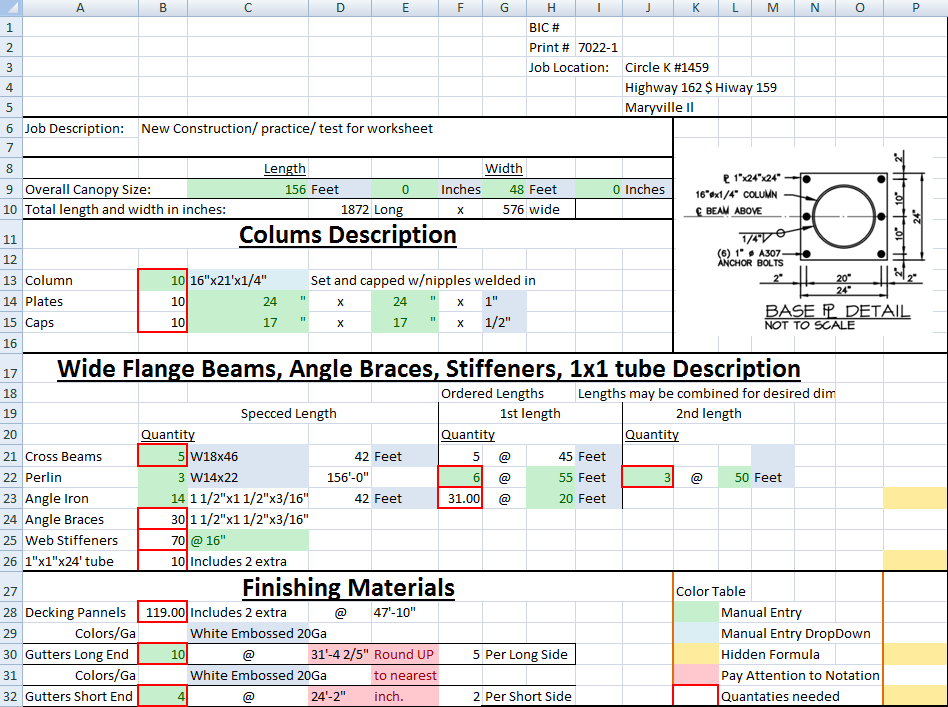Viewport: 948px width, 707px height.
Task: Click Perlin 2nd length quantity 3
Action: 648,477
